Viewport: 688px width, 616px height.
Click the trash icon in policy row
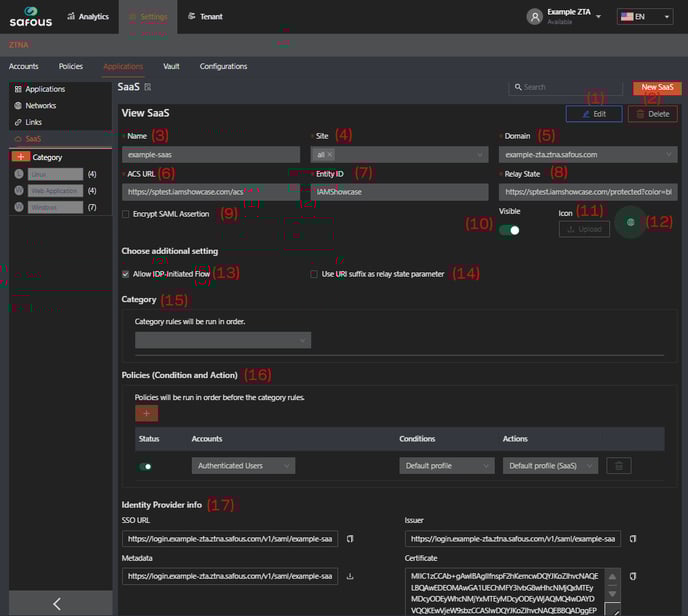pyautogui.click(x=620, y=466)
